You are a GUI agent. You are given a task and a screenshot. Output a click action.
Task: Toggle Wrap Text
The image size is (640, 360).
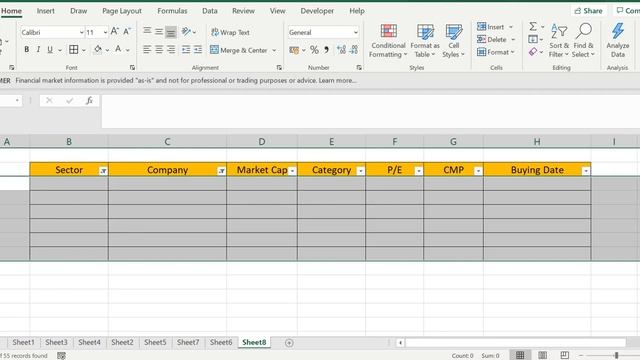coord(230,32)
